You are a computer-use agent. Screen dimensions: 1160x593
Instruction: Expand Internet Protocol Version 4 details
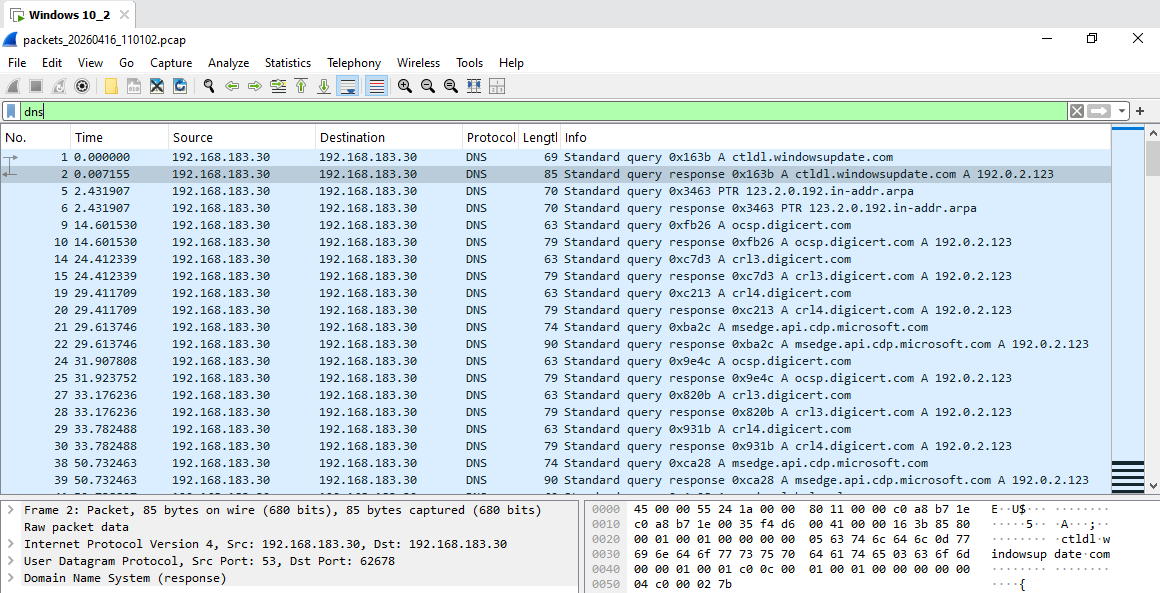click(11, 544)
